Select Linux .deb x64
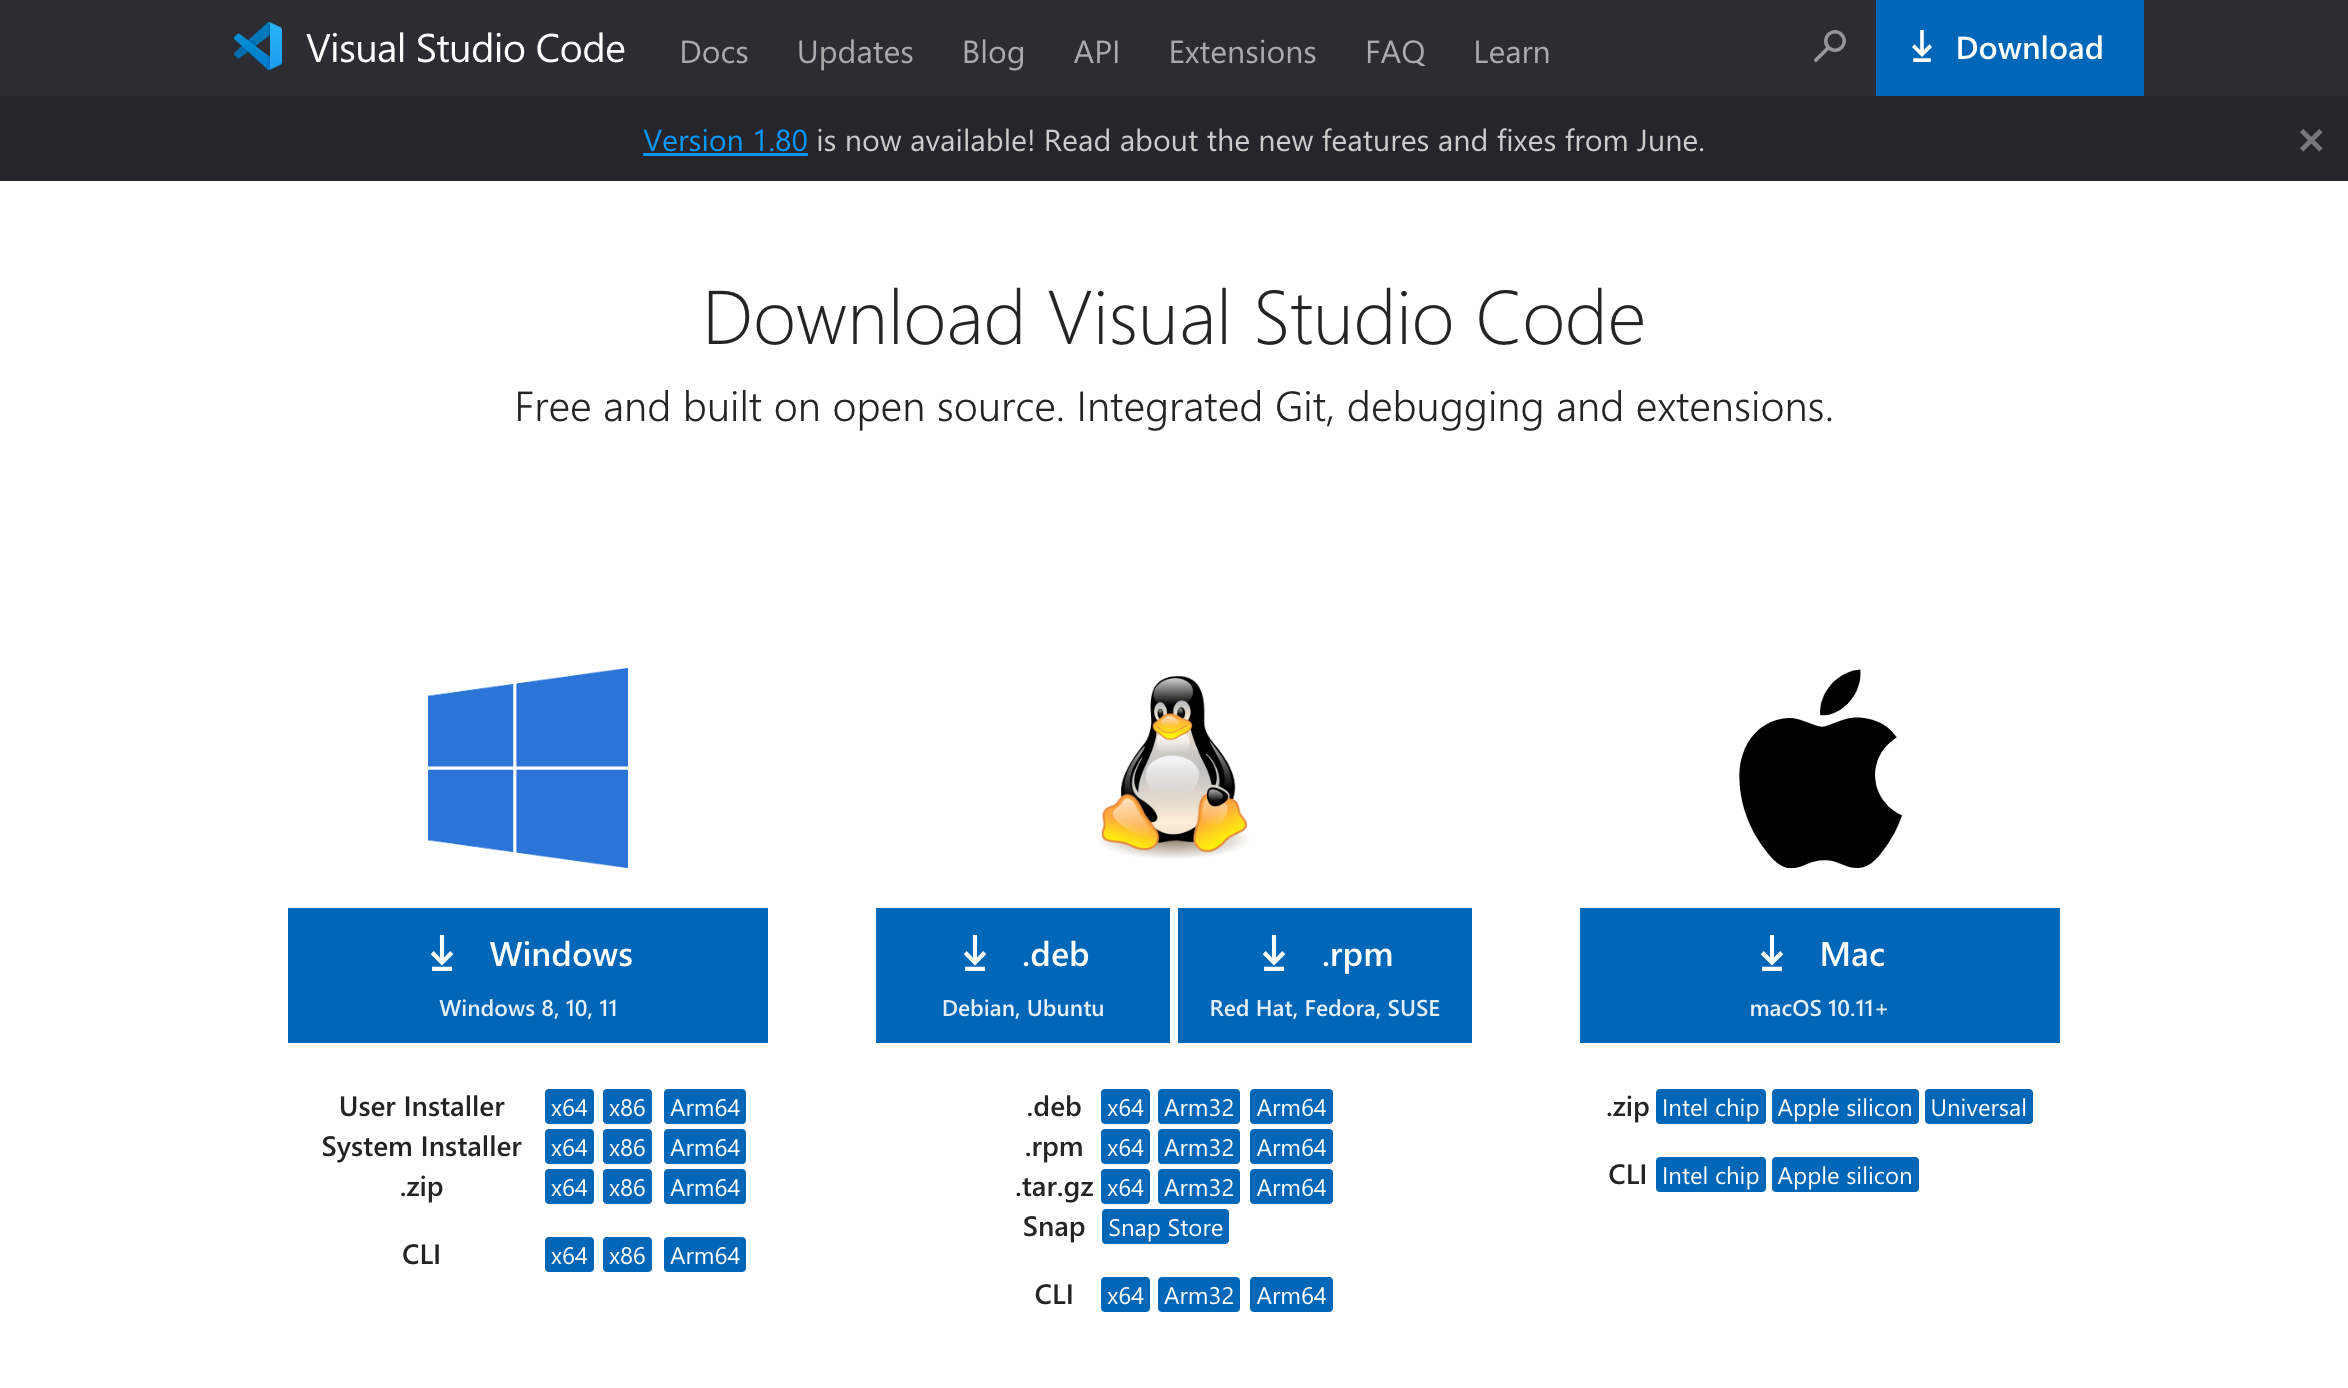 click(x=1125, y=1107)
